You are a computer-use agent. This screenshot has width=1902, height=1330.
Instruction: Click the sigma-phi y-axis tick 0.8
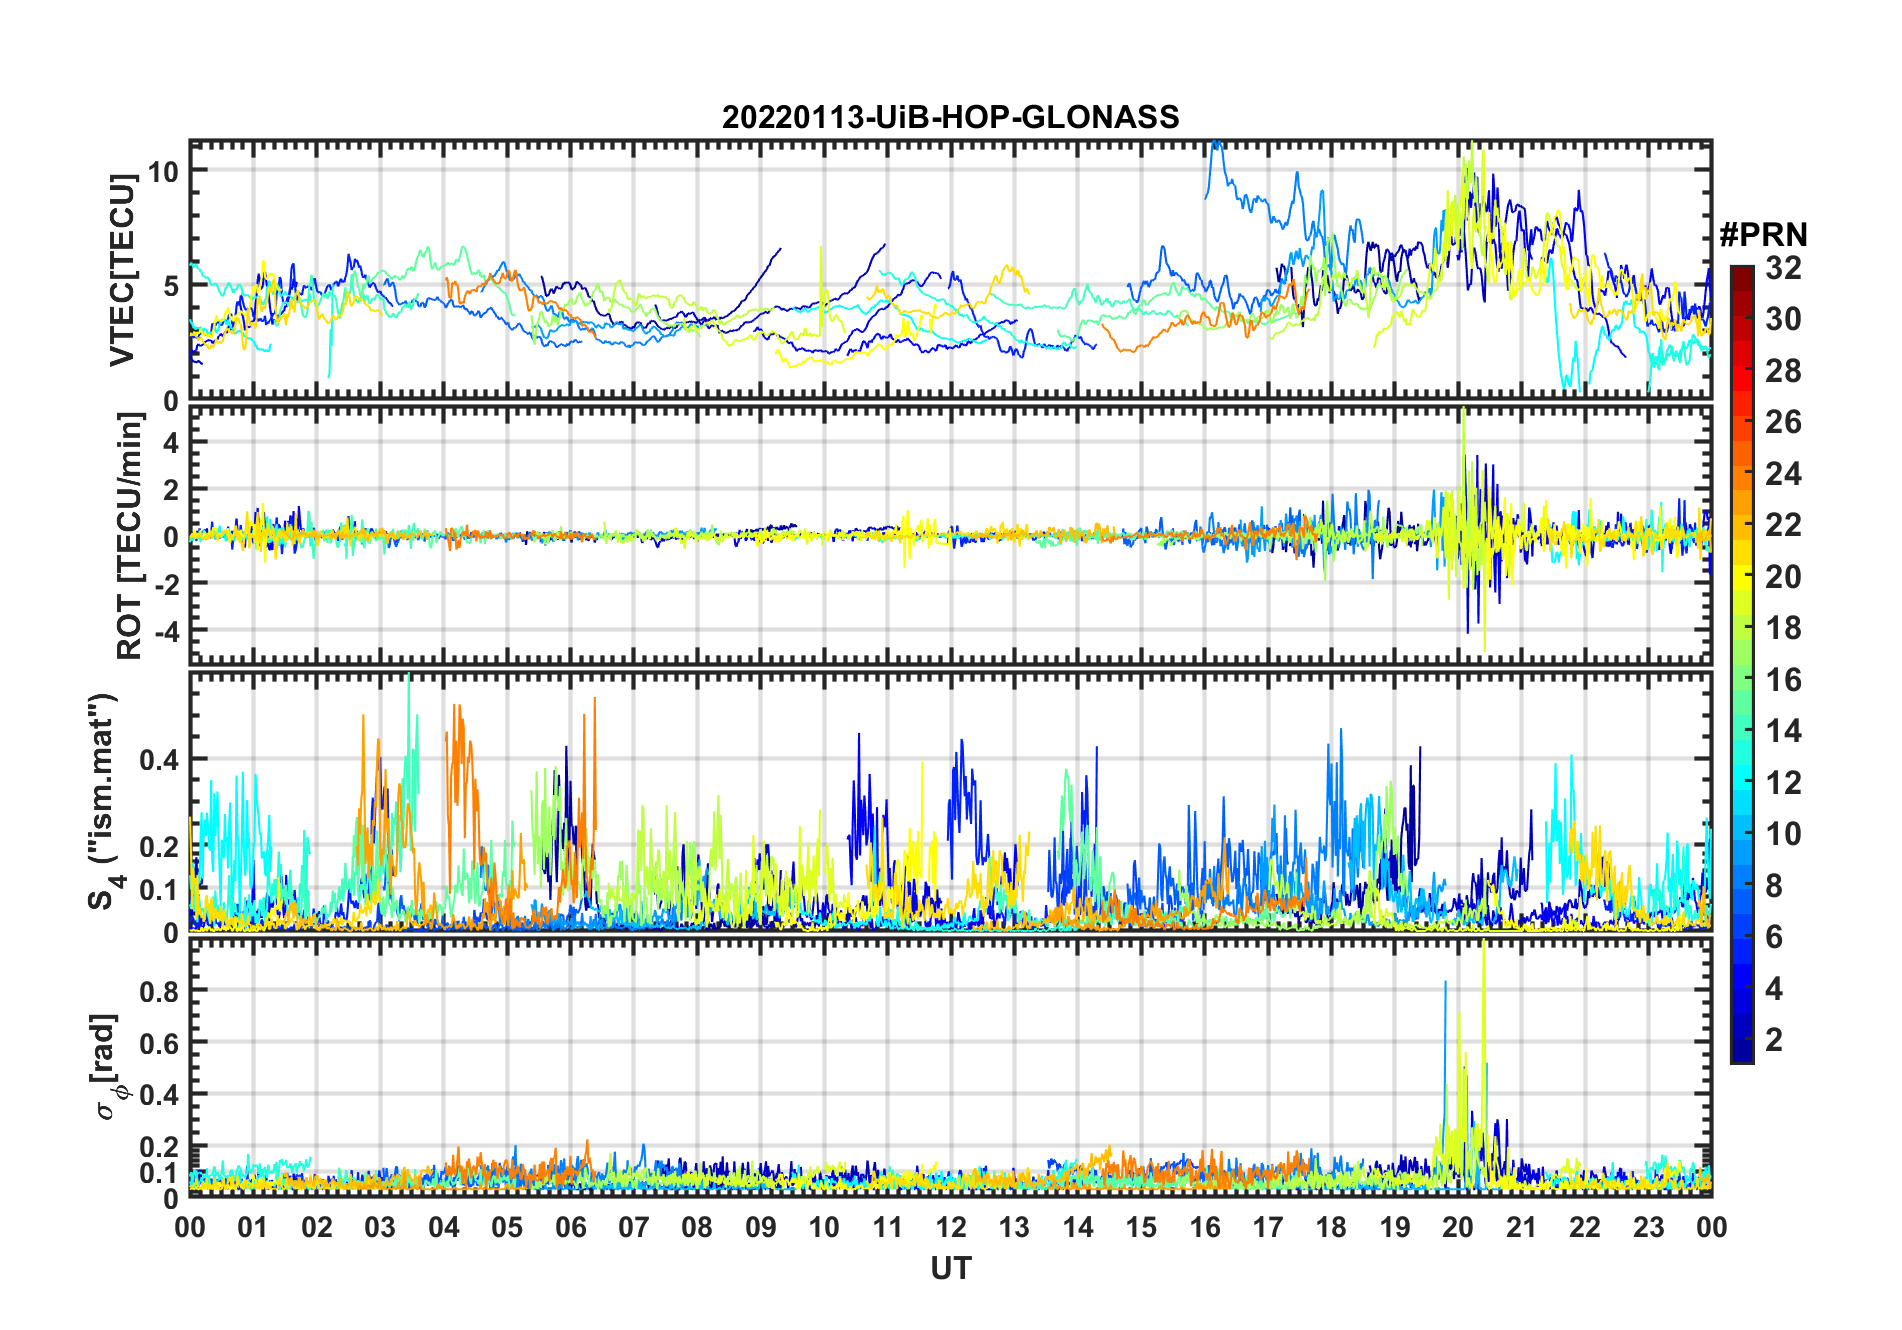pos(159,991)
